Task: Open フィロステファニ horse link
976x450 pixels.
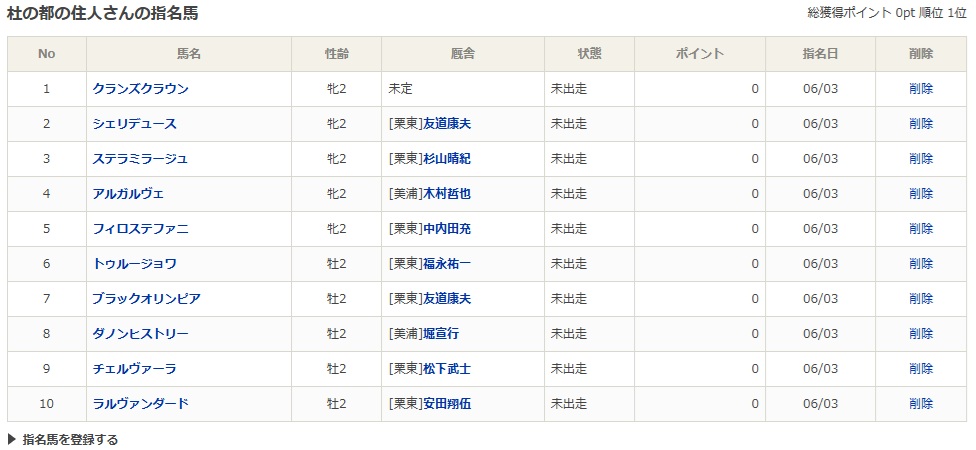Action: click(x=140, y=229)
